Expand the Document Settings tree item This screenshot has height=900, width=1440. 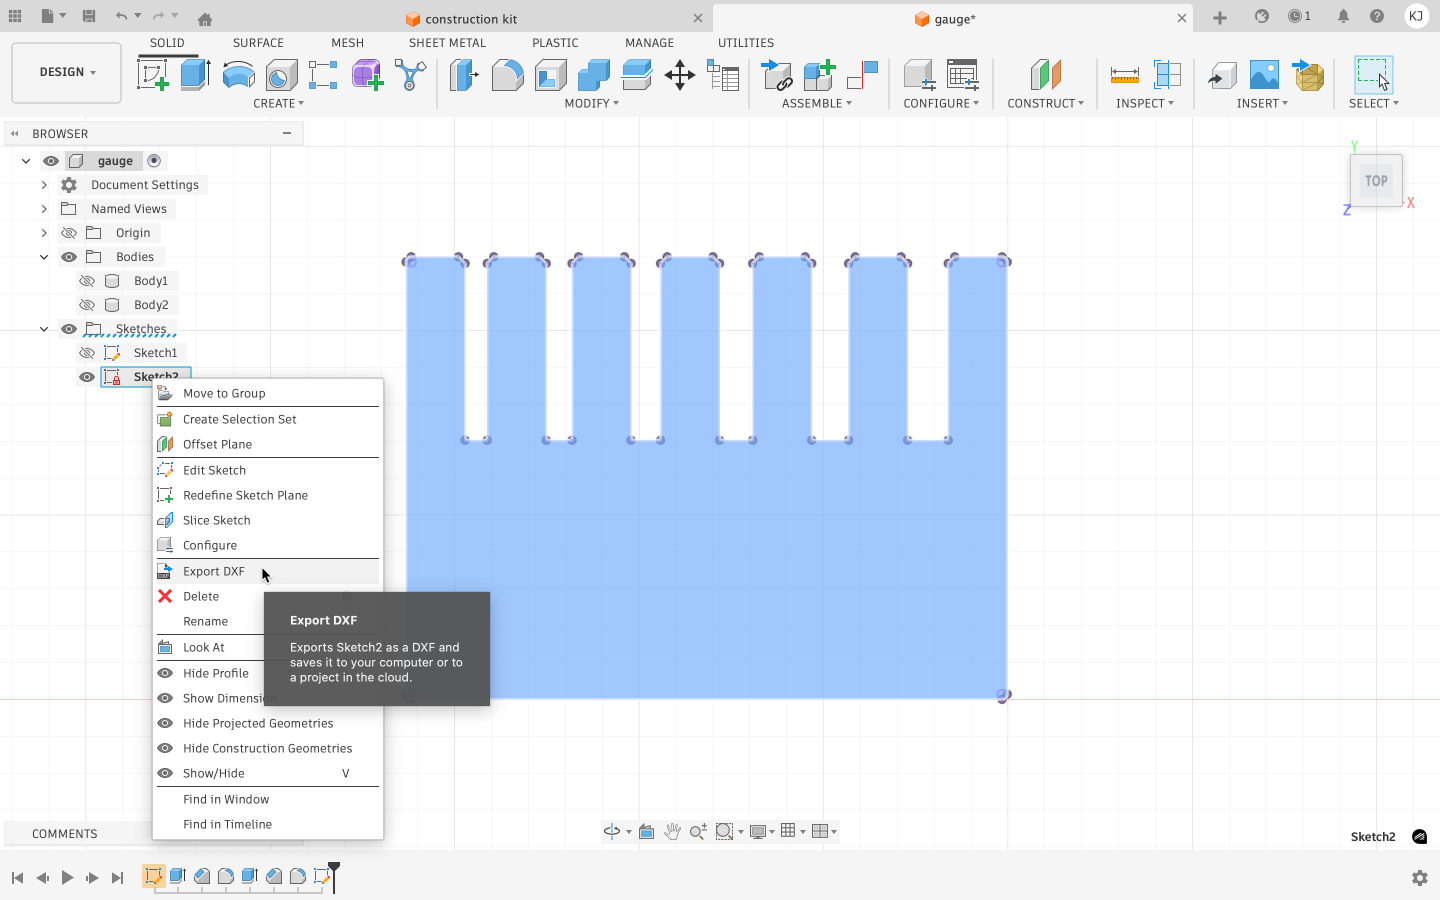(x=43, y=184)
